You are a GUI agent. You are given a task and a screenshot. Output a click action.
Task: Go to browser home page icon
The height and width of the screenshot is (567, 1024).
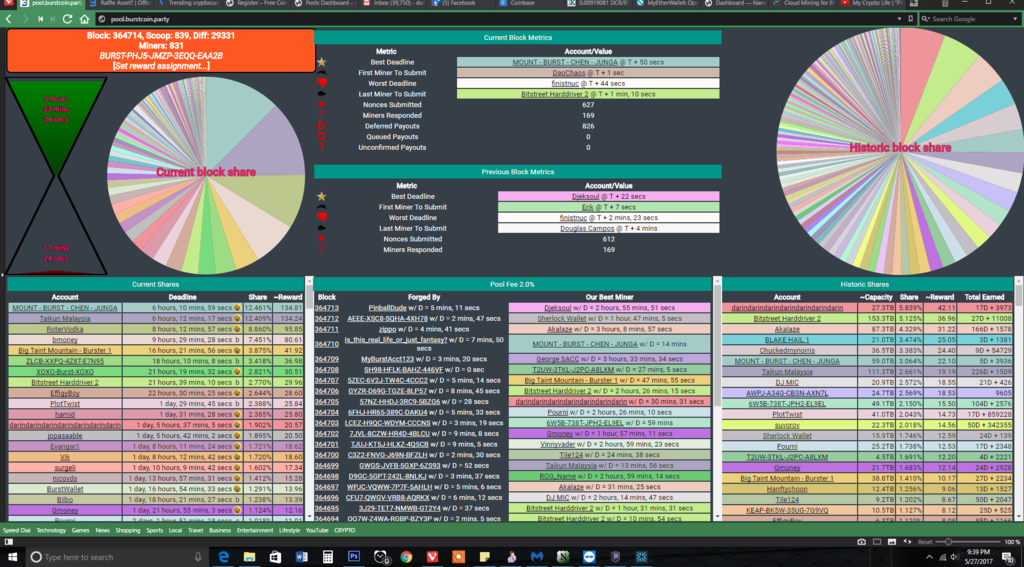(x=85, y=19)
